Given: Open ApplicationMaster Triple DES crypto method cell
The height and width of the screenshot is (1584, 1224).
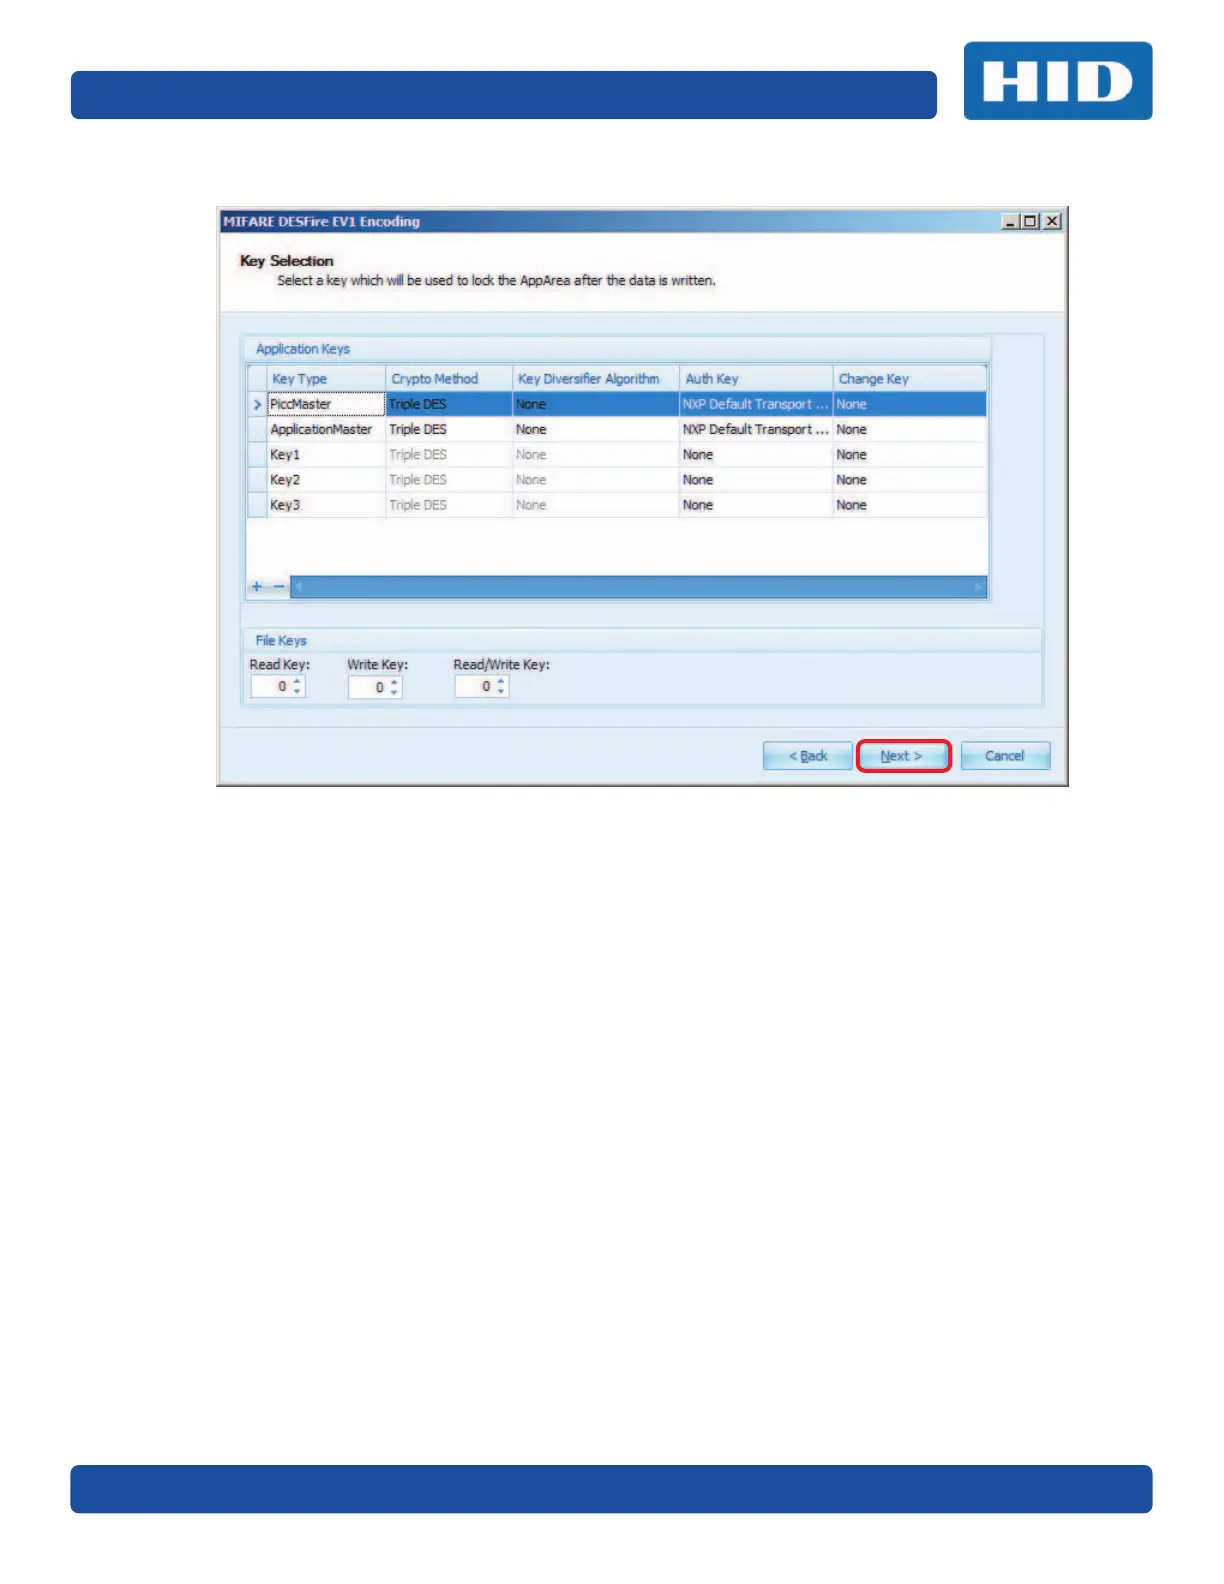Looking at the screenshot, I should pyautogui.click(x=449, y=429).
